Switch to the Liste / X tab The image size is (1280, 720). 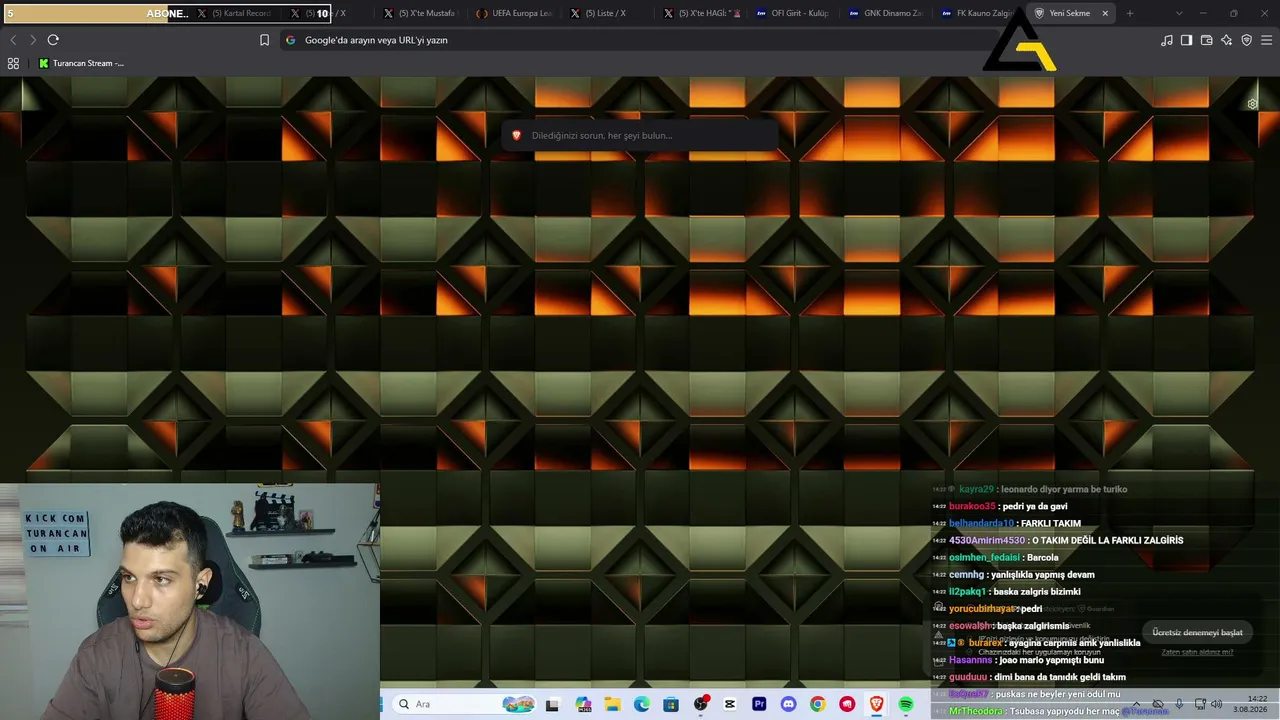pos(607,13)
